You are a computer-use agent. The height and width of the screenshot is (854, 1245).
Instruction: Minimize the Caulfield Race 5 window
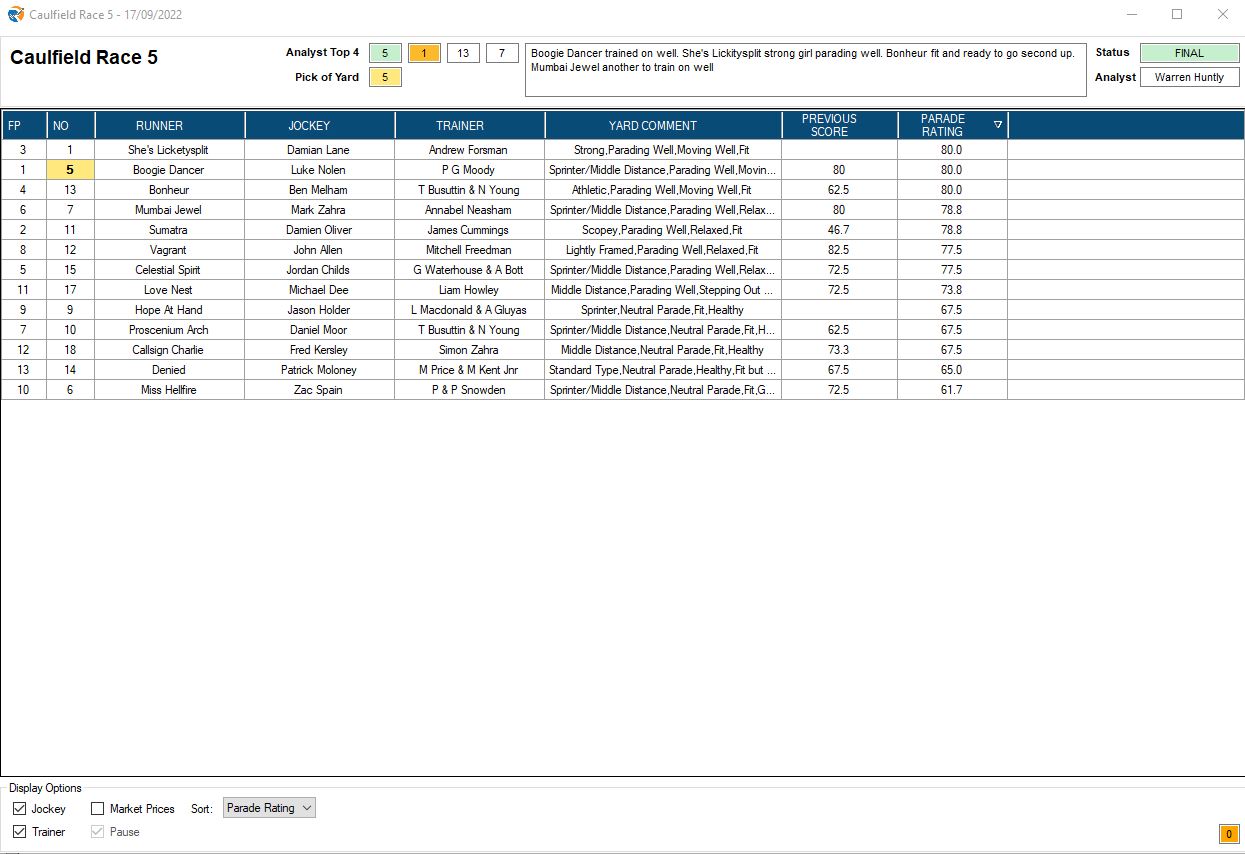coord(1132,14)
